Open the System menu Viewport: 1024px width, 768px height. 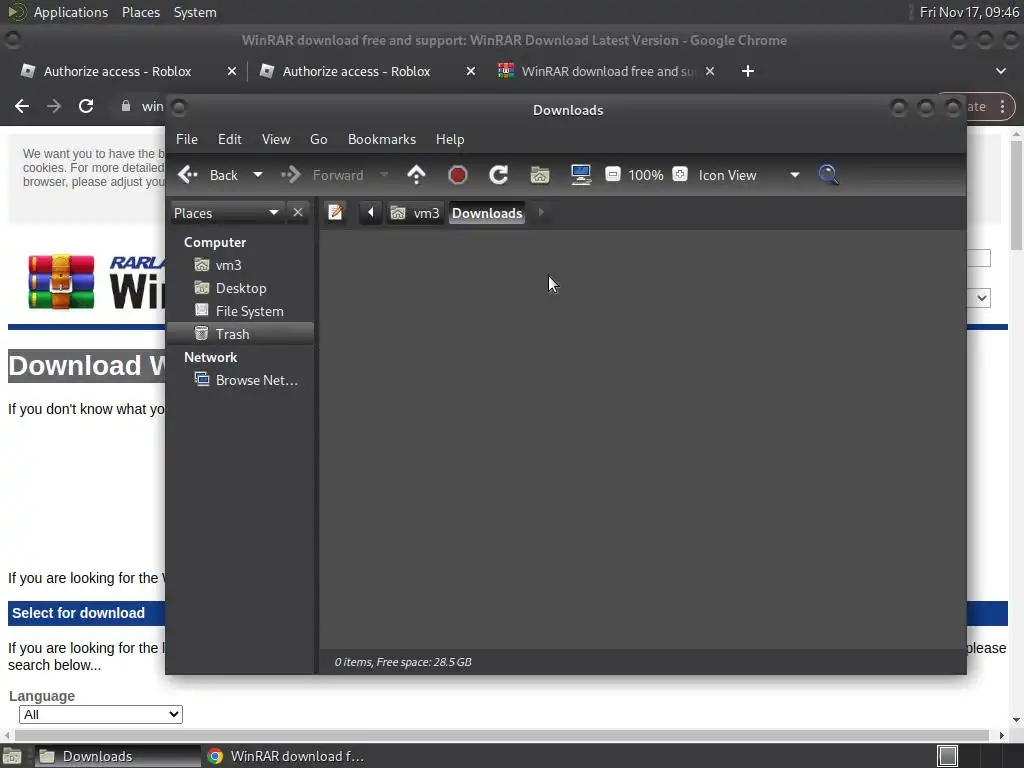pyautogui.click(x=195, y=12)
